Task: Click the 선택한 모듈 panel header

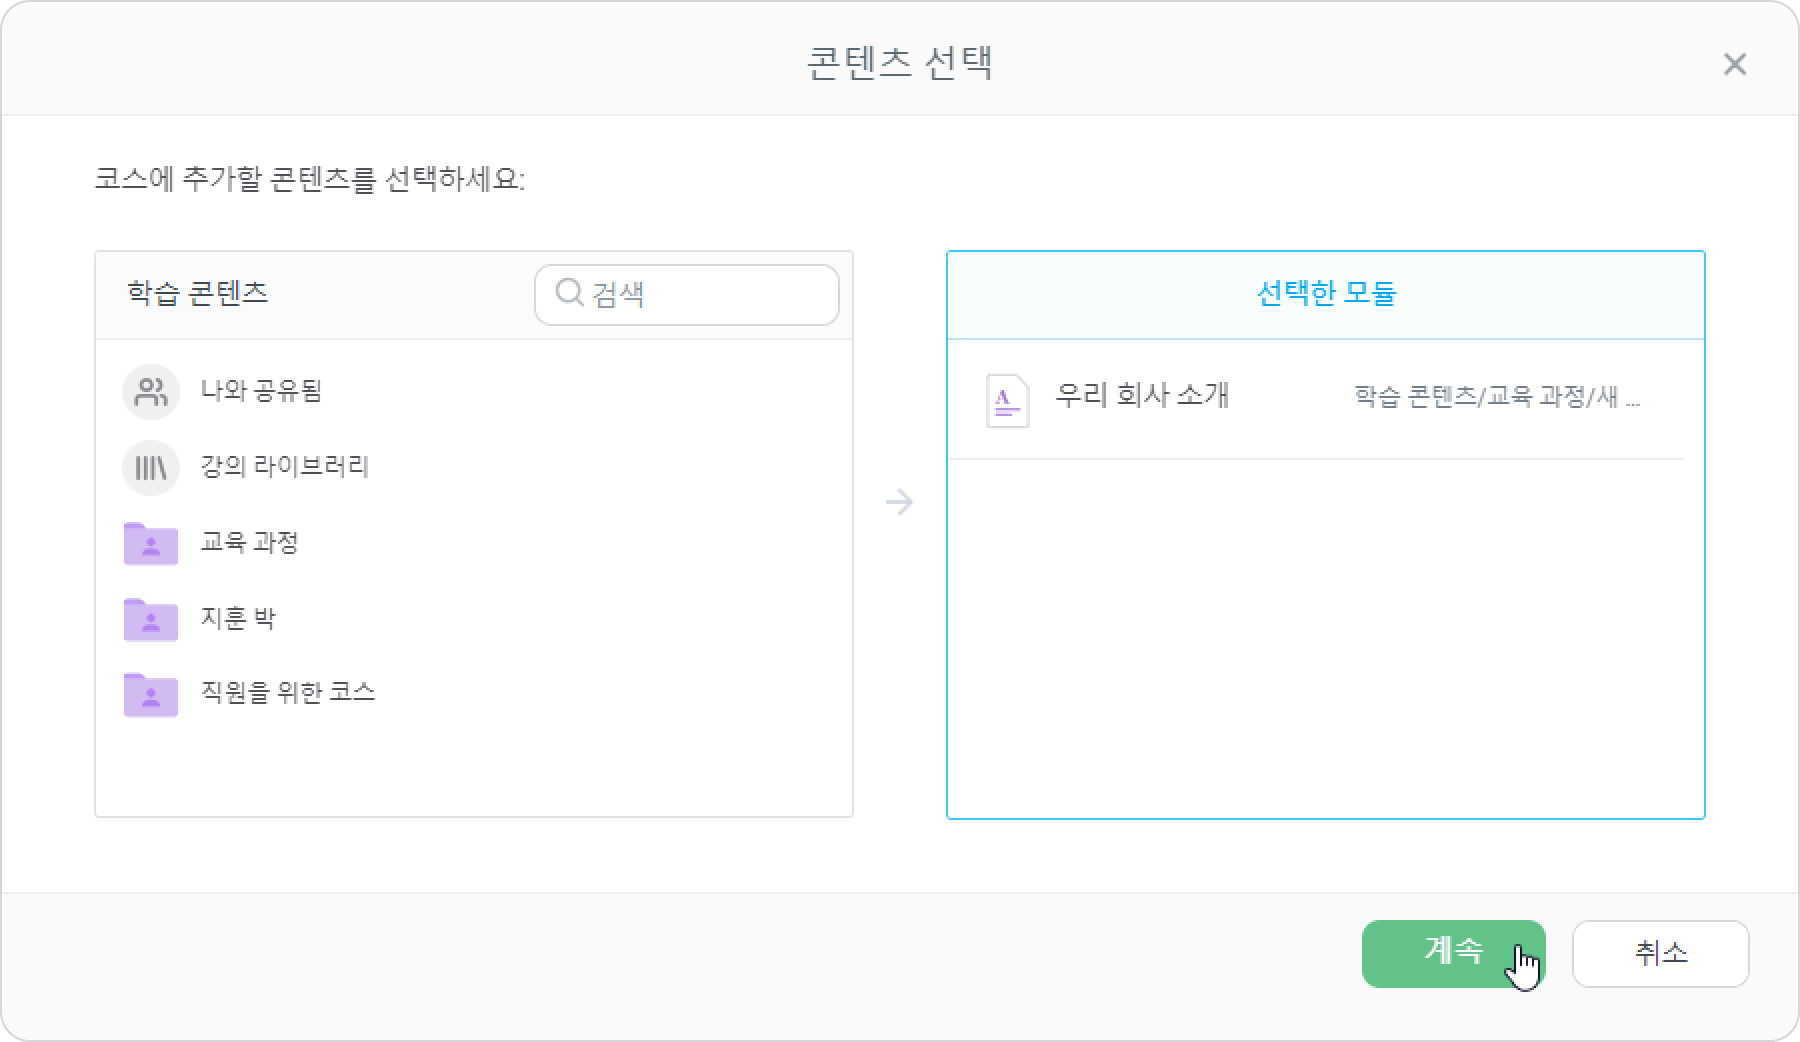Action: click(x=1326, y=294)
